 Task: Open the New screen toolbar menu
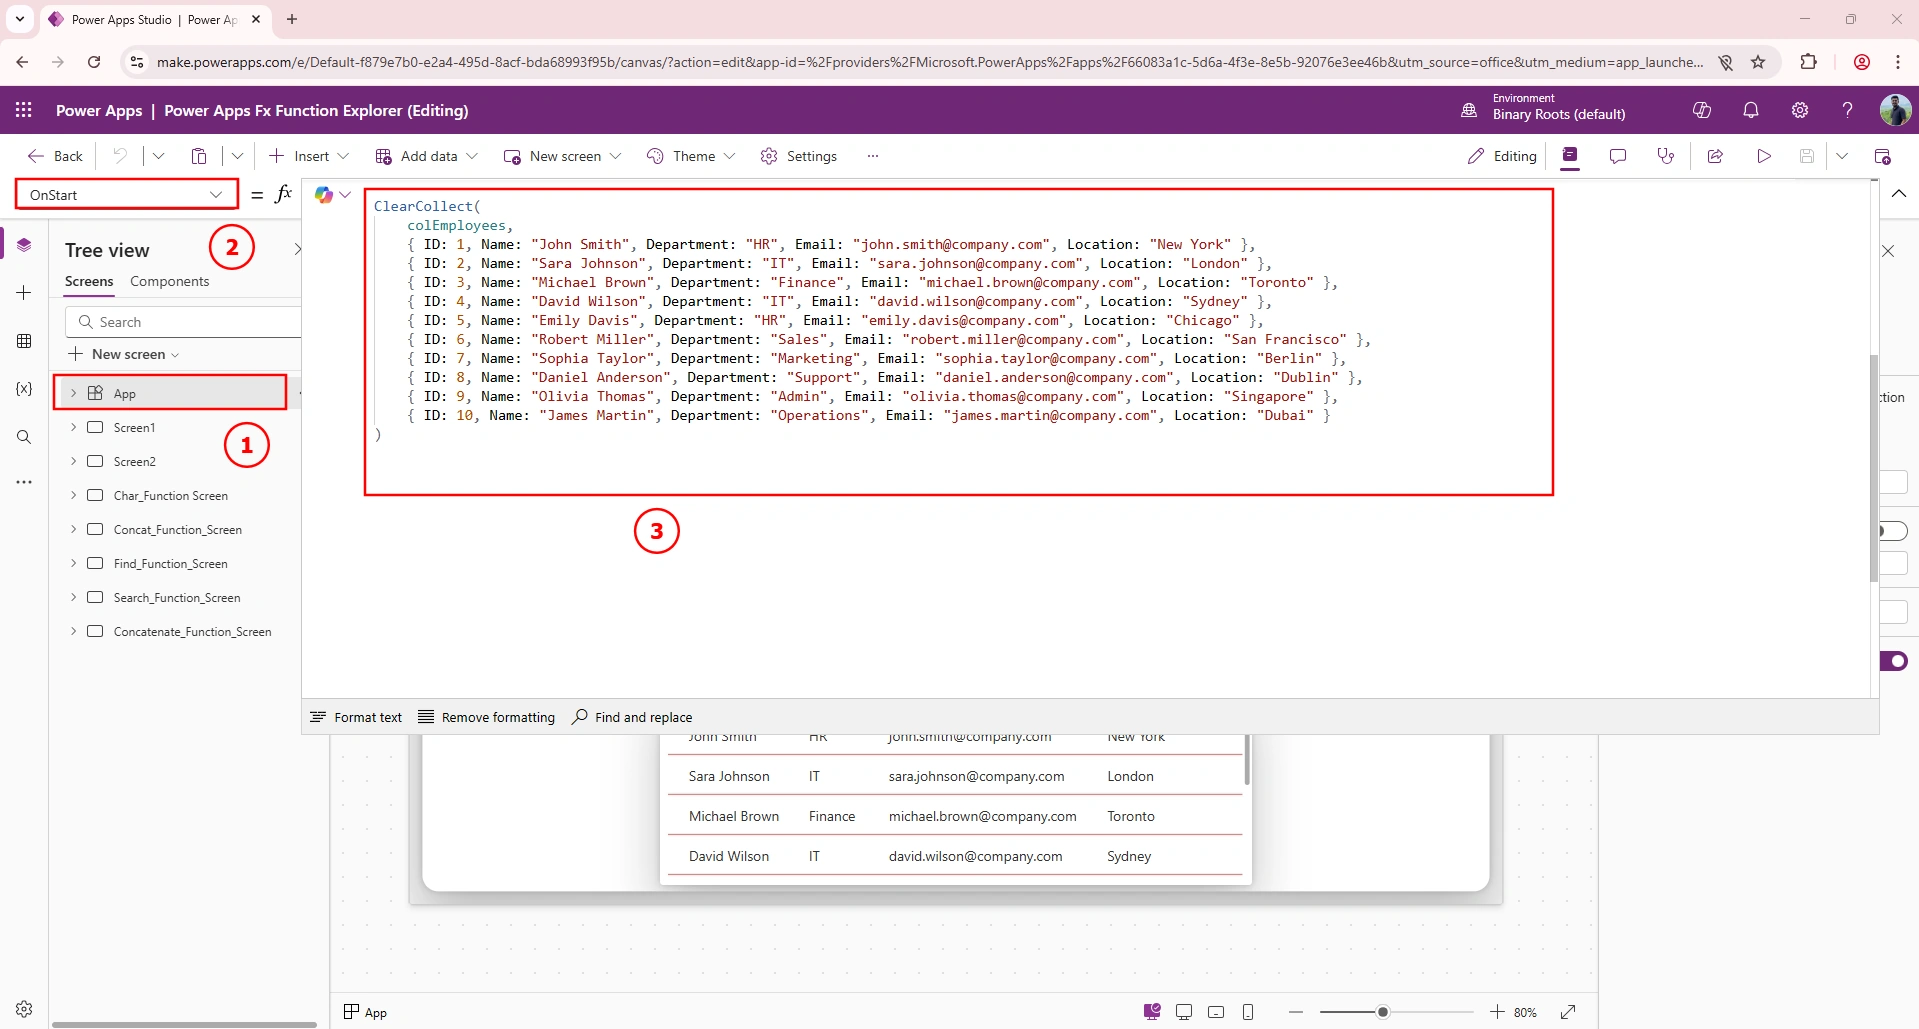(563, 156)
